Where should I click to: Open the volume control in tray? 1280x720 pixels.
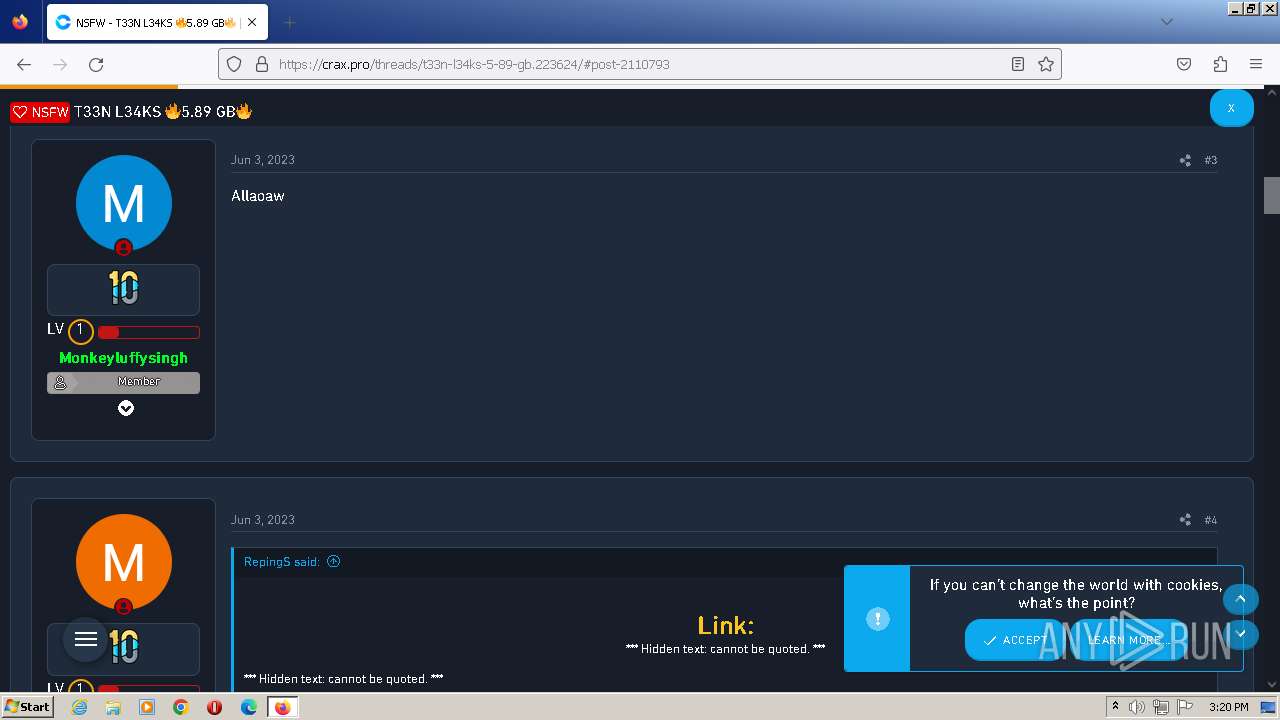[x=1137, y=707]
